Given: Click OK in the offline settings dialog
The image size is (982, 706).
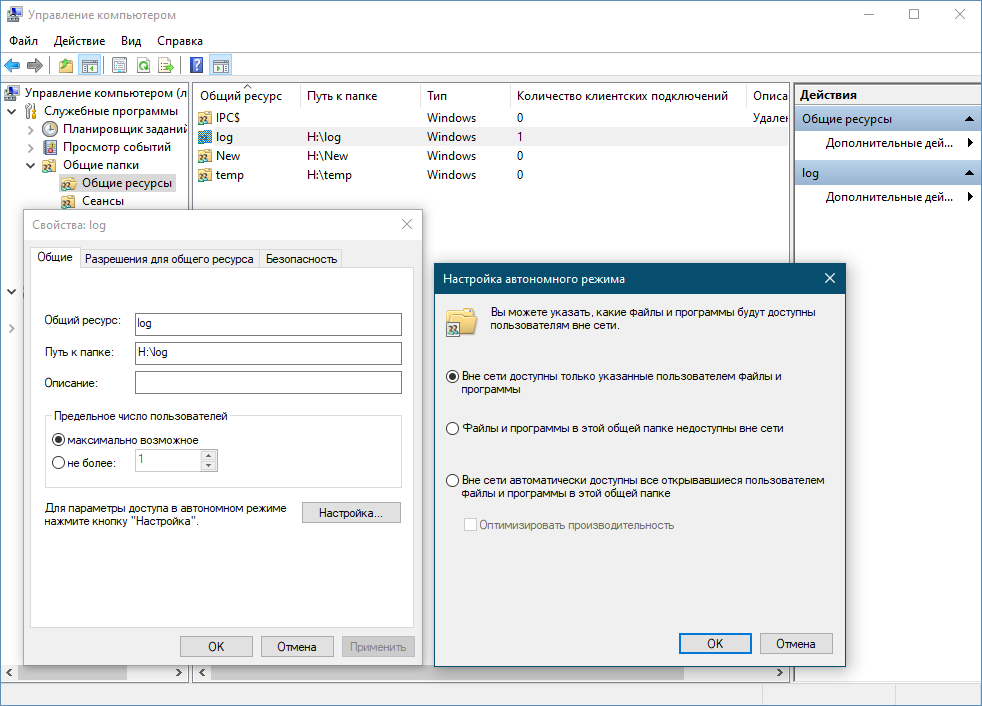Looking at the screenshot, I should [714, 644].
